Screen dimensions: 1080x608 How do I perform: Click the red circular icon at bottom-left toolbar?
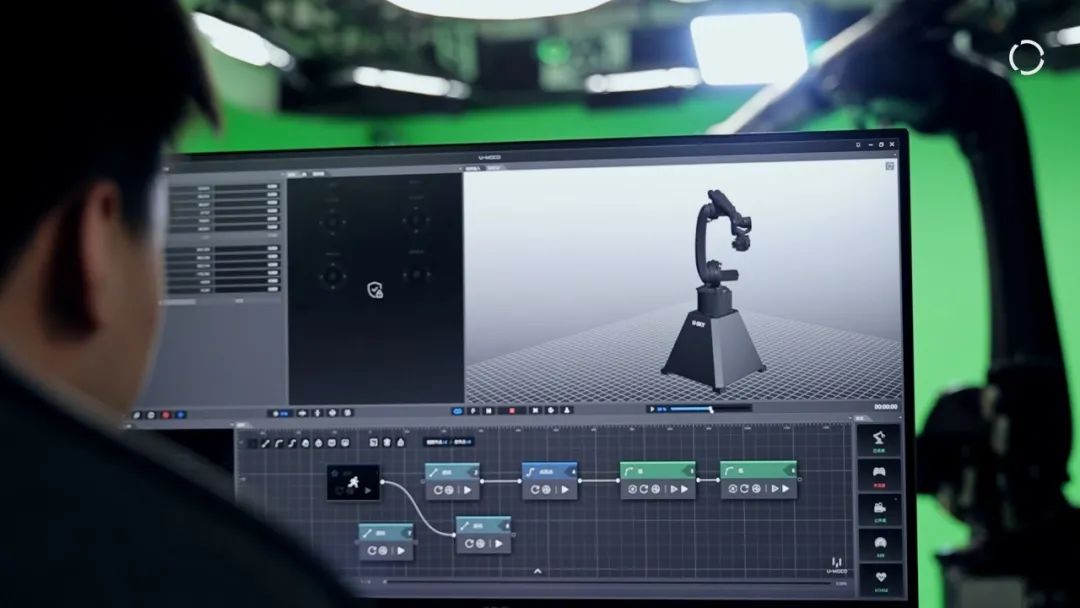coord(165,415)
